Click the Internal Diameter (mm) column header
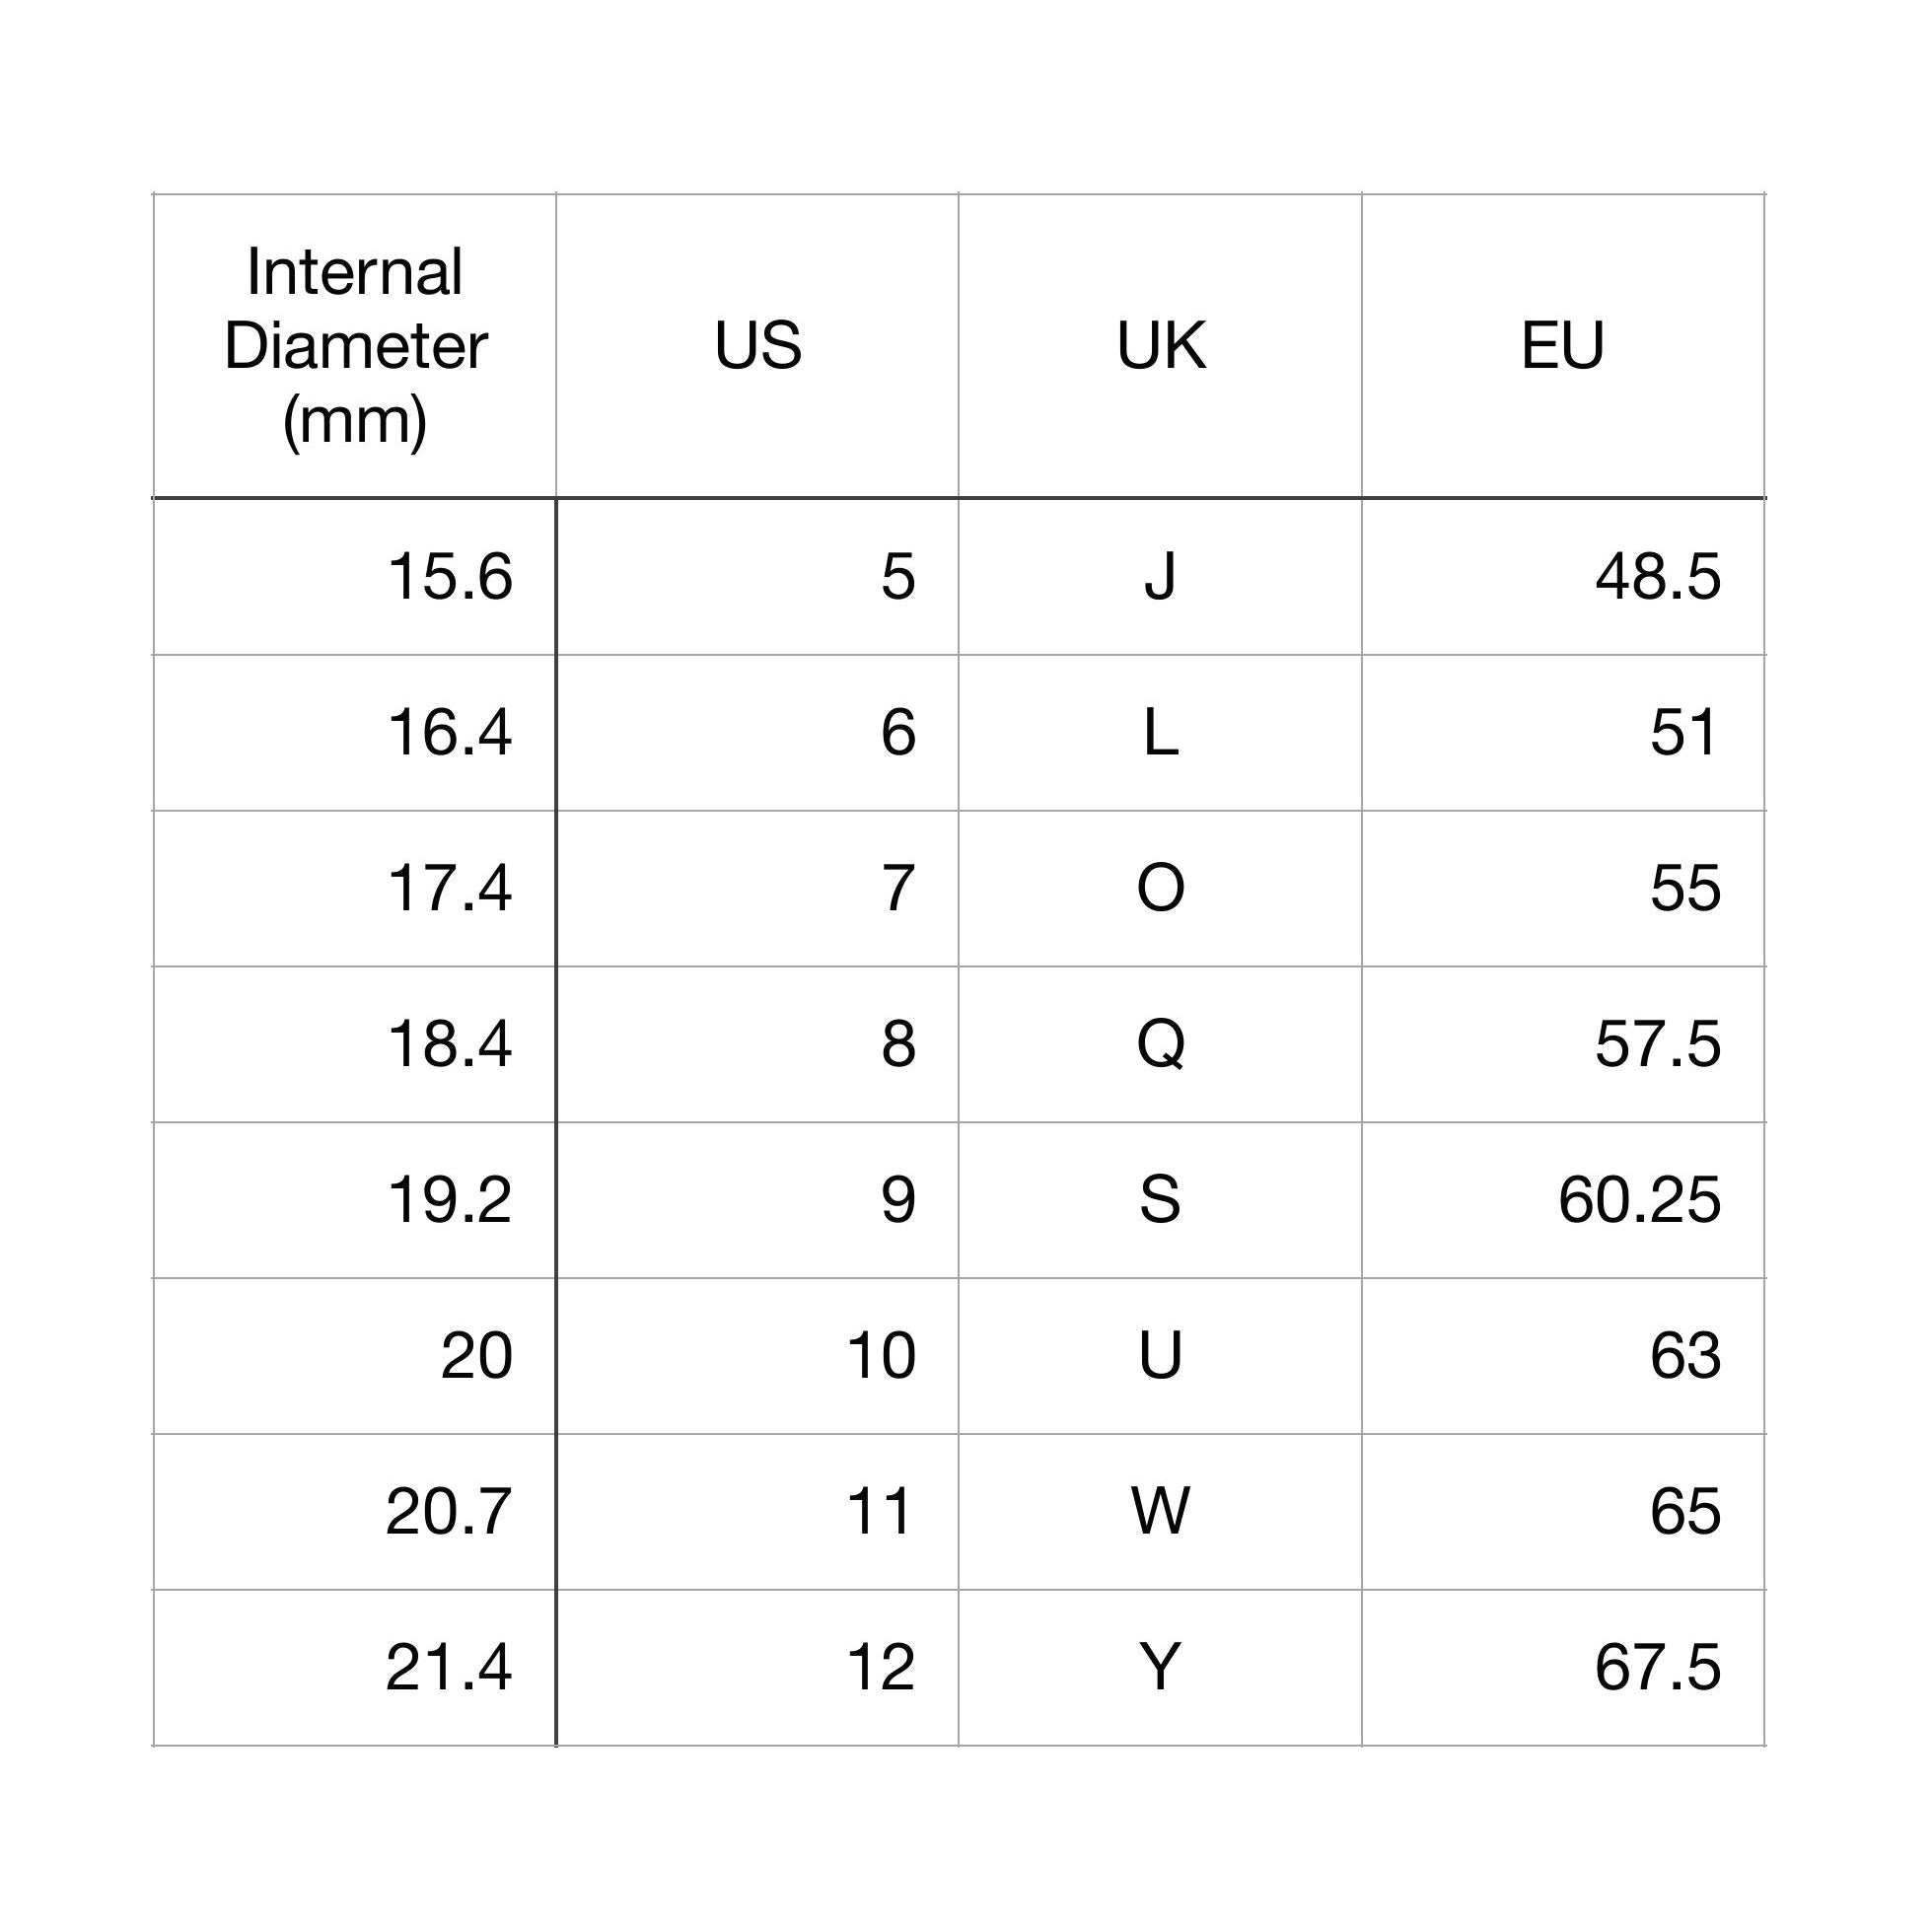 tap(355, 346)
